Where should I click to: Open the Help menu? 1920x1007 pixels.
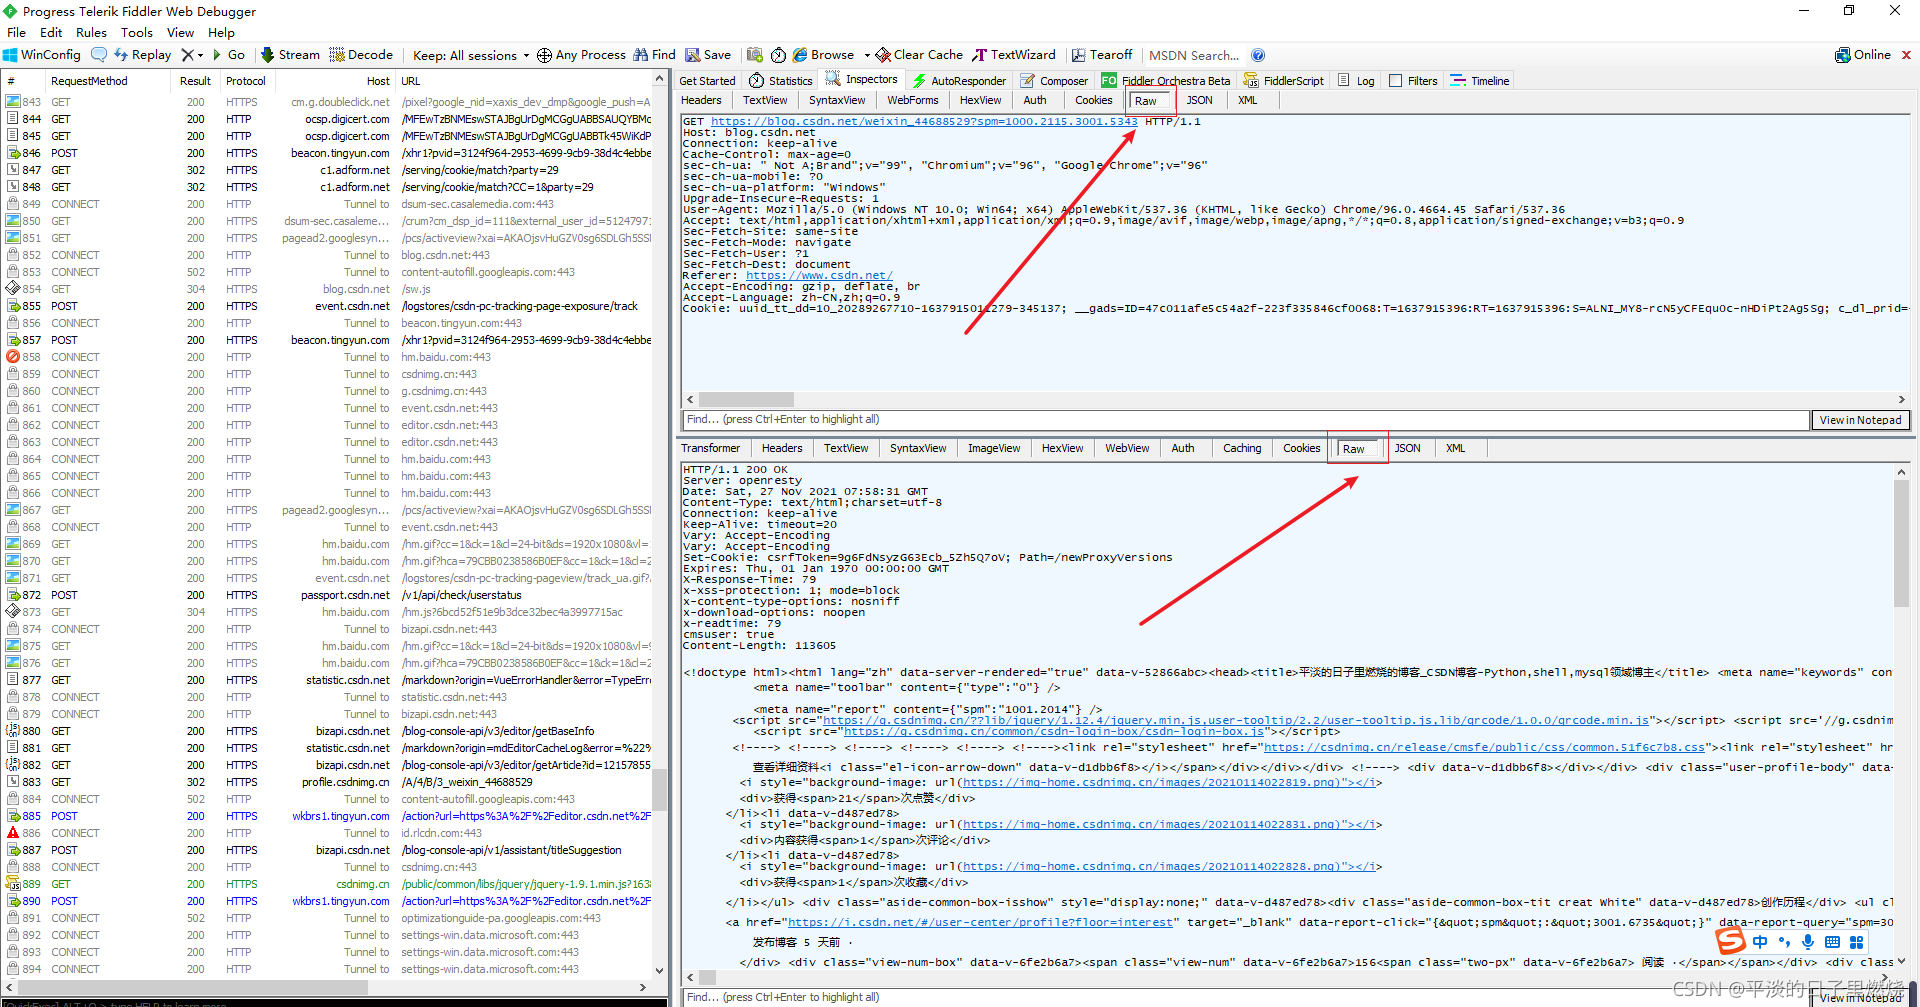point(221,32)
